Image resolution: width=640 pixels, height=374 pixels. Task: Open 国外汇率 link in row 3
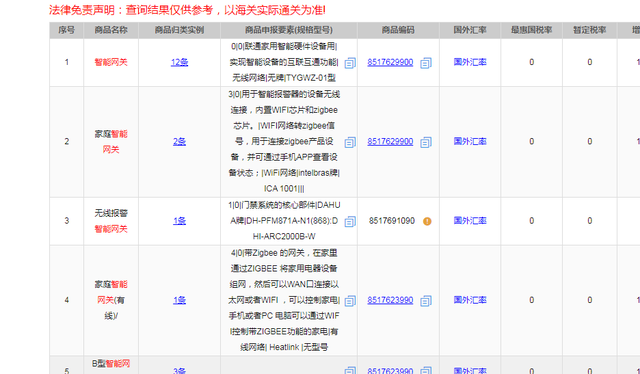pos(470,220)
